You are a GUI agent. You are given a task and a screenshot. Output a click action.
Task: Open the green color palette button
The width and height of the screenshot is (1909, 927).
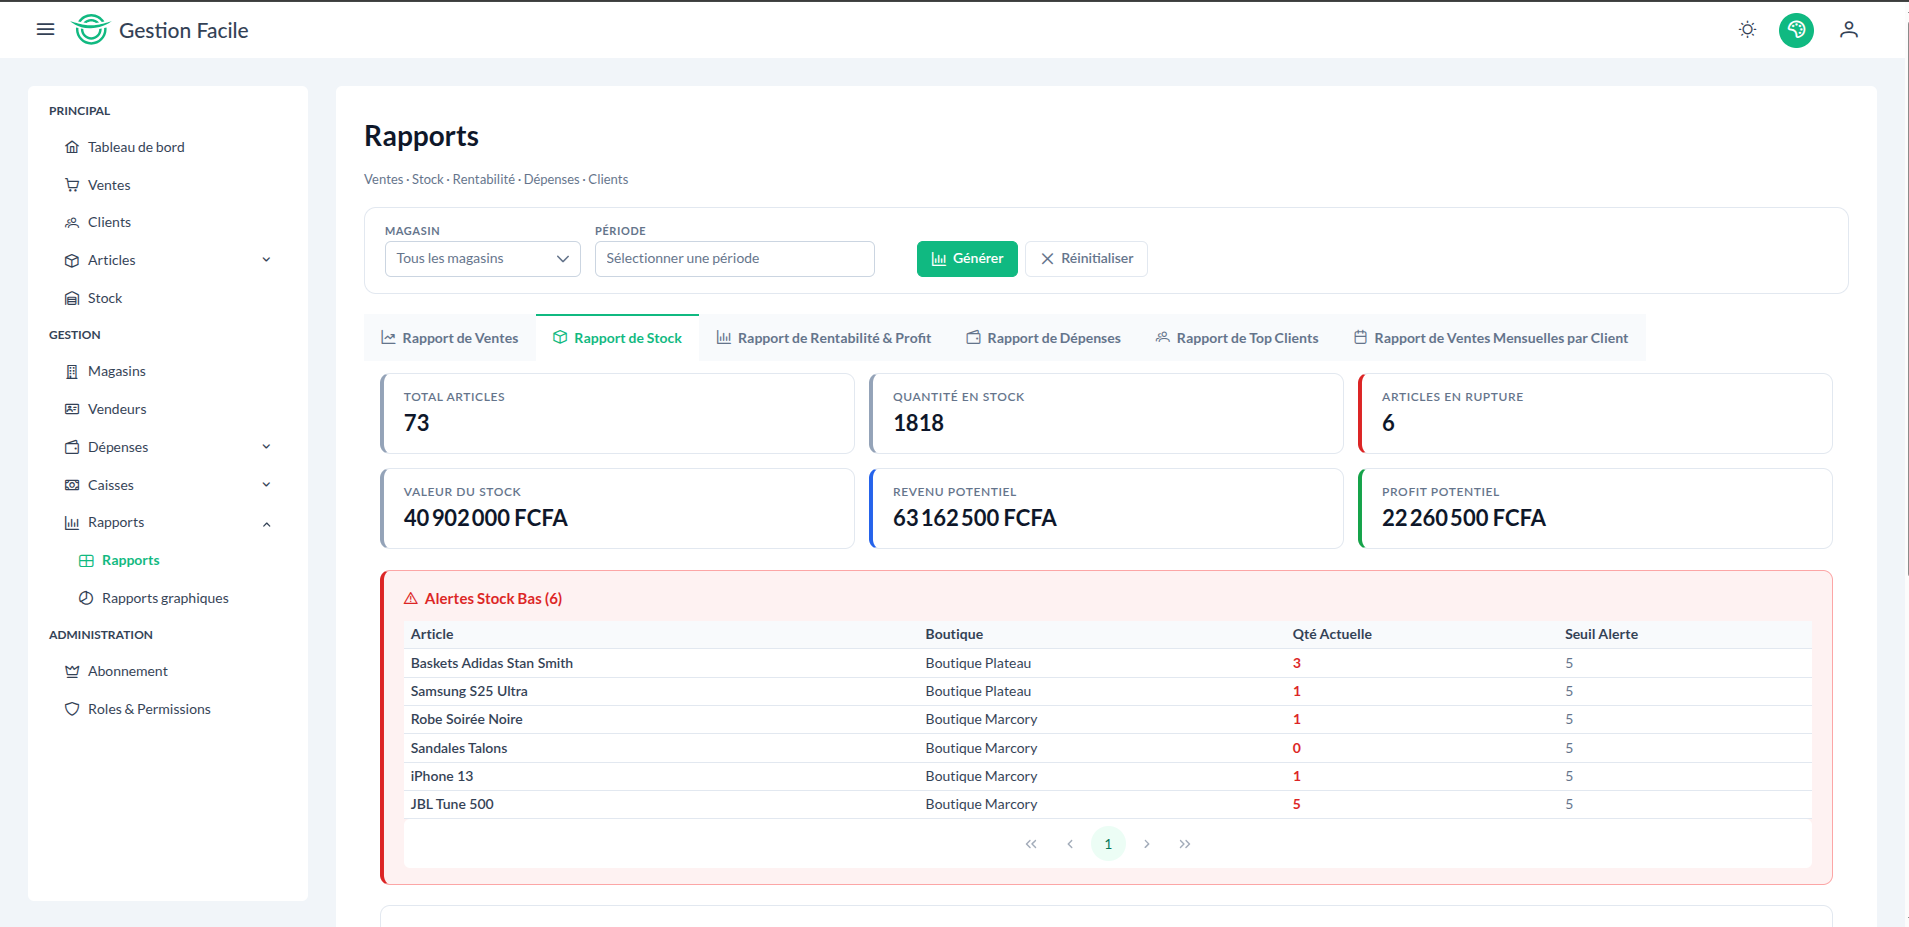[x=1796, y=30]
